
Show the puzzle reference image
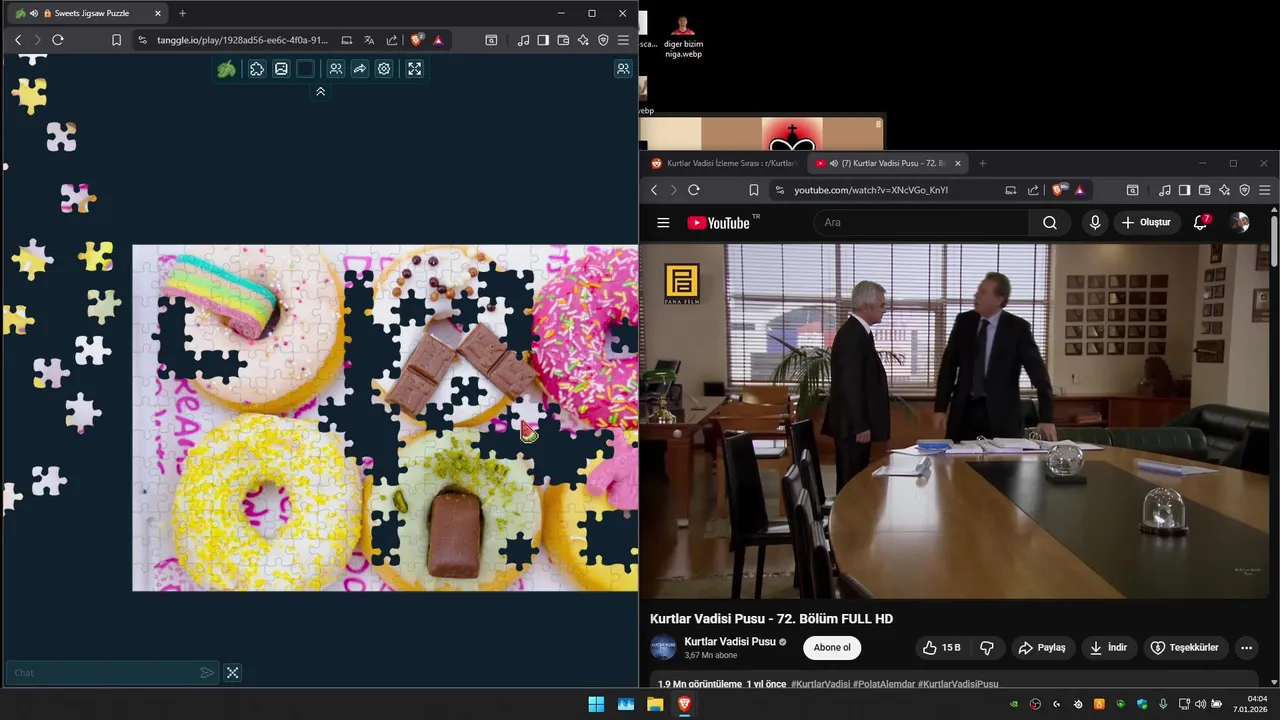point(281,69)
